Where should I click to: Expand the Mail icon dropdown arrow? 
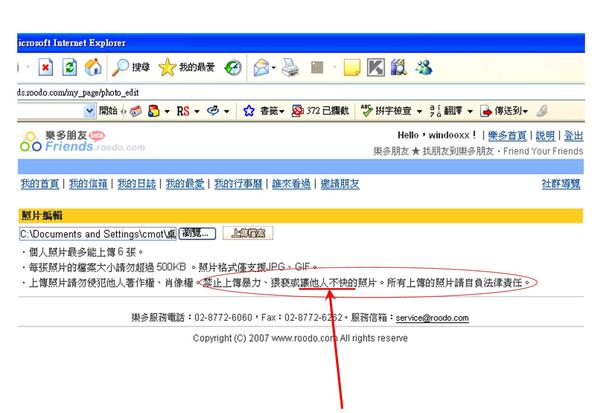tap(273, 68)
